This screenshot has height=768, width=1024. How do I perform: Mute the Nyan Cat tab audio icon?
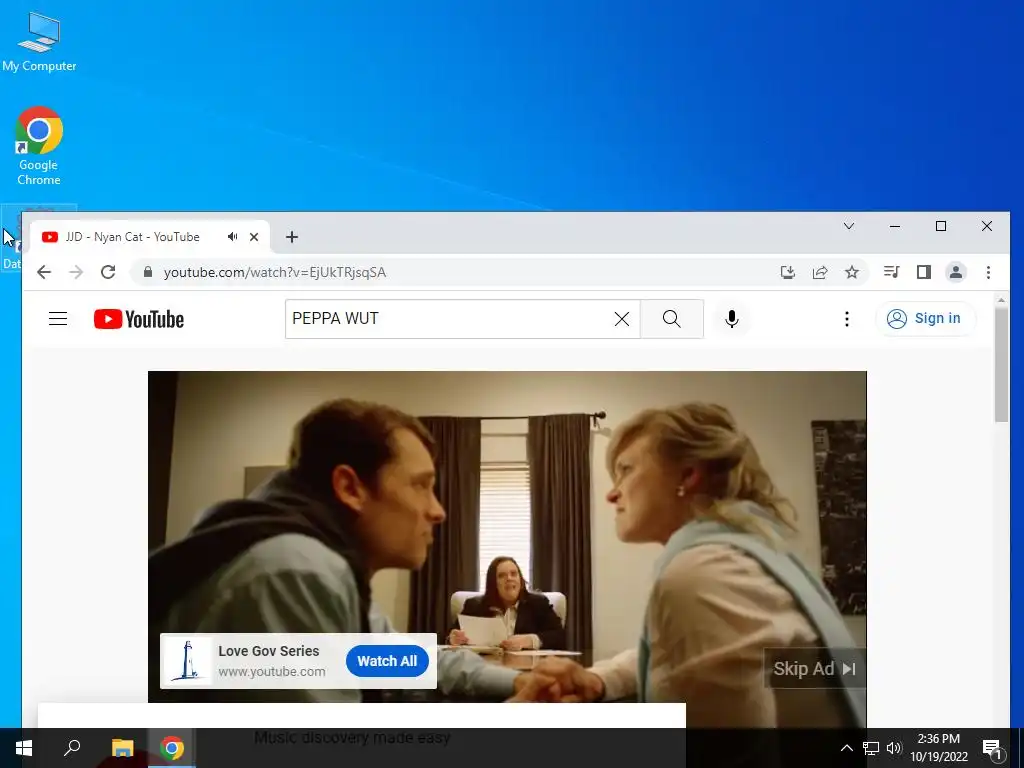232,236
